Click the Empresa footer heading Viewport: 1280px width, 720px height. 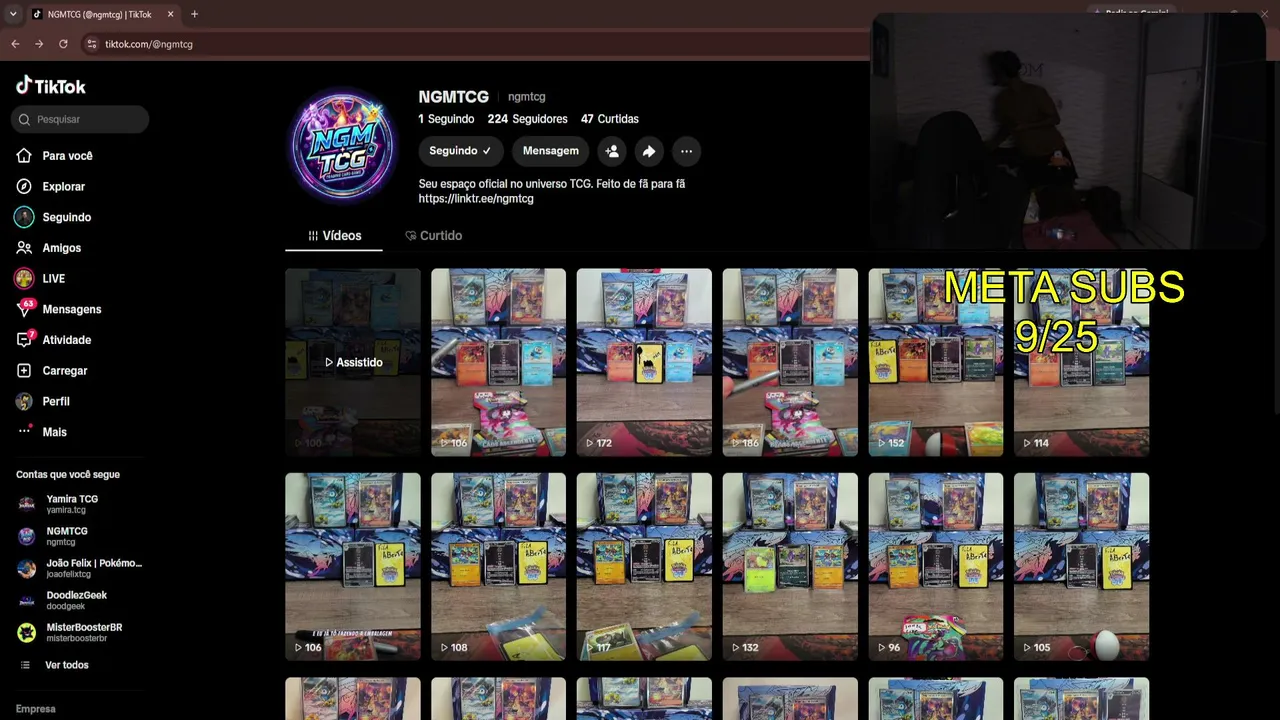(x=36, y=709)
